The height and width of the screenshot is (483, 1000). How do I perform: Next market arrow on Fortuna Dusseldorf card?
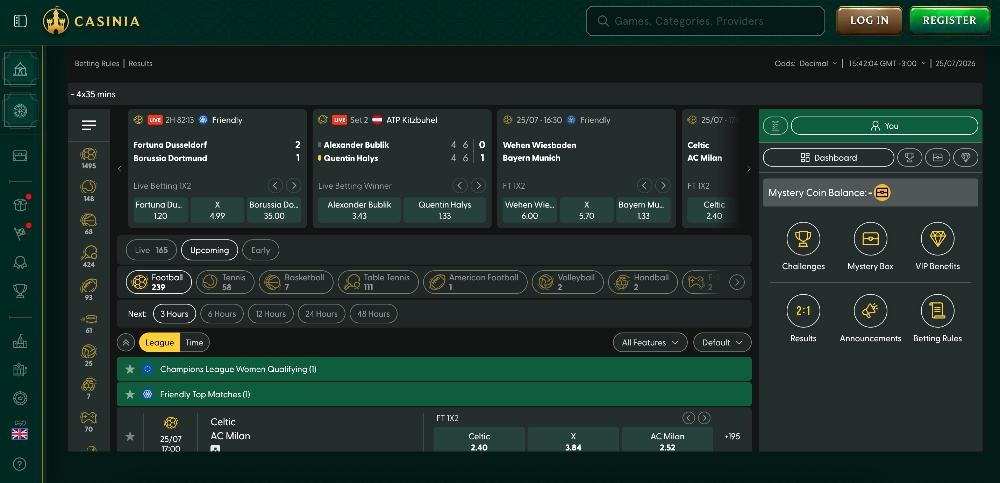click(x=293, y=186)
